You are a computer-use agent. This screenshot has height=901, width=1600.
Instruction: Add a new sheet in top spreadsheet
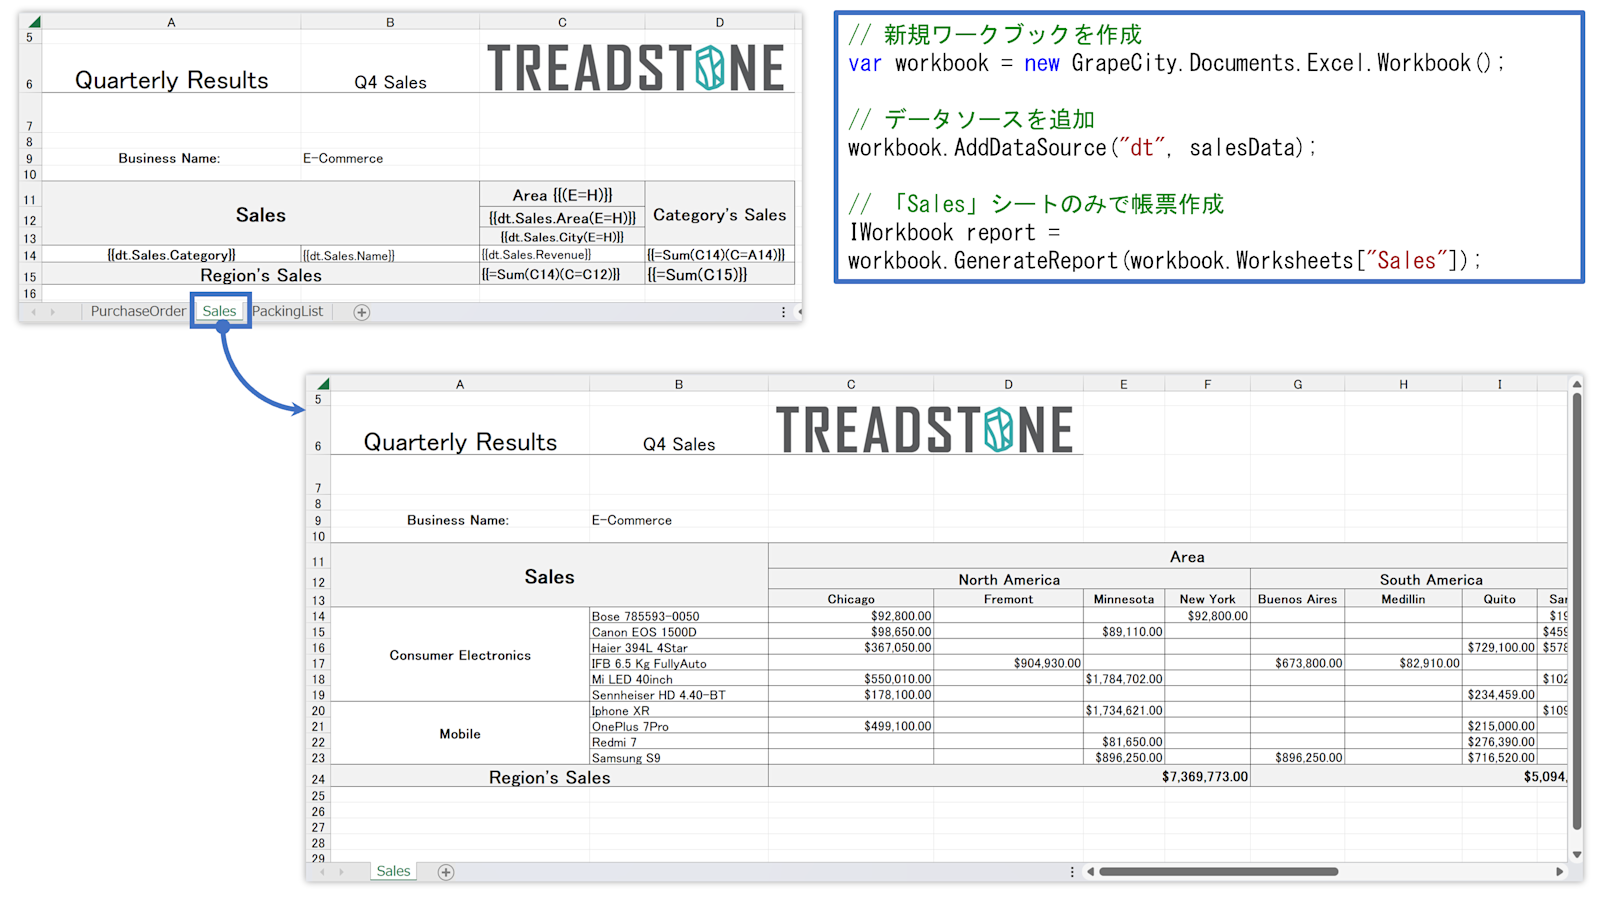[x=362, y=312]
